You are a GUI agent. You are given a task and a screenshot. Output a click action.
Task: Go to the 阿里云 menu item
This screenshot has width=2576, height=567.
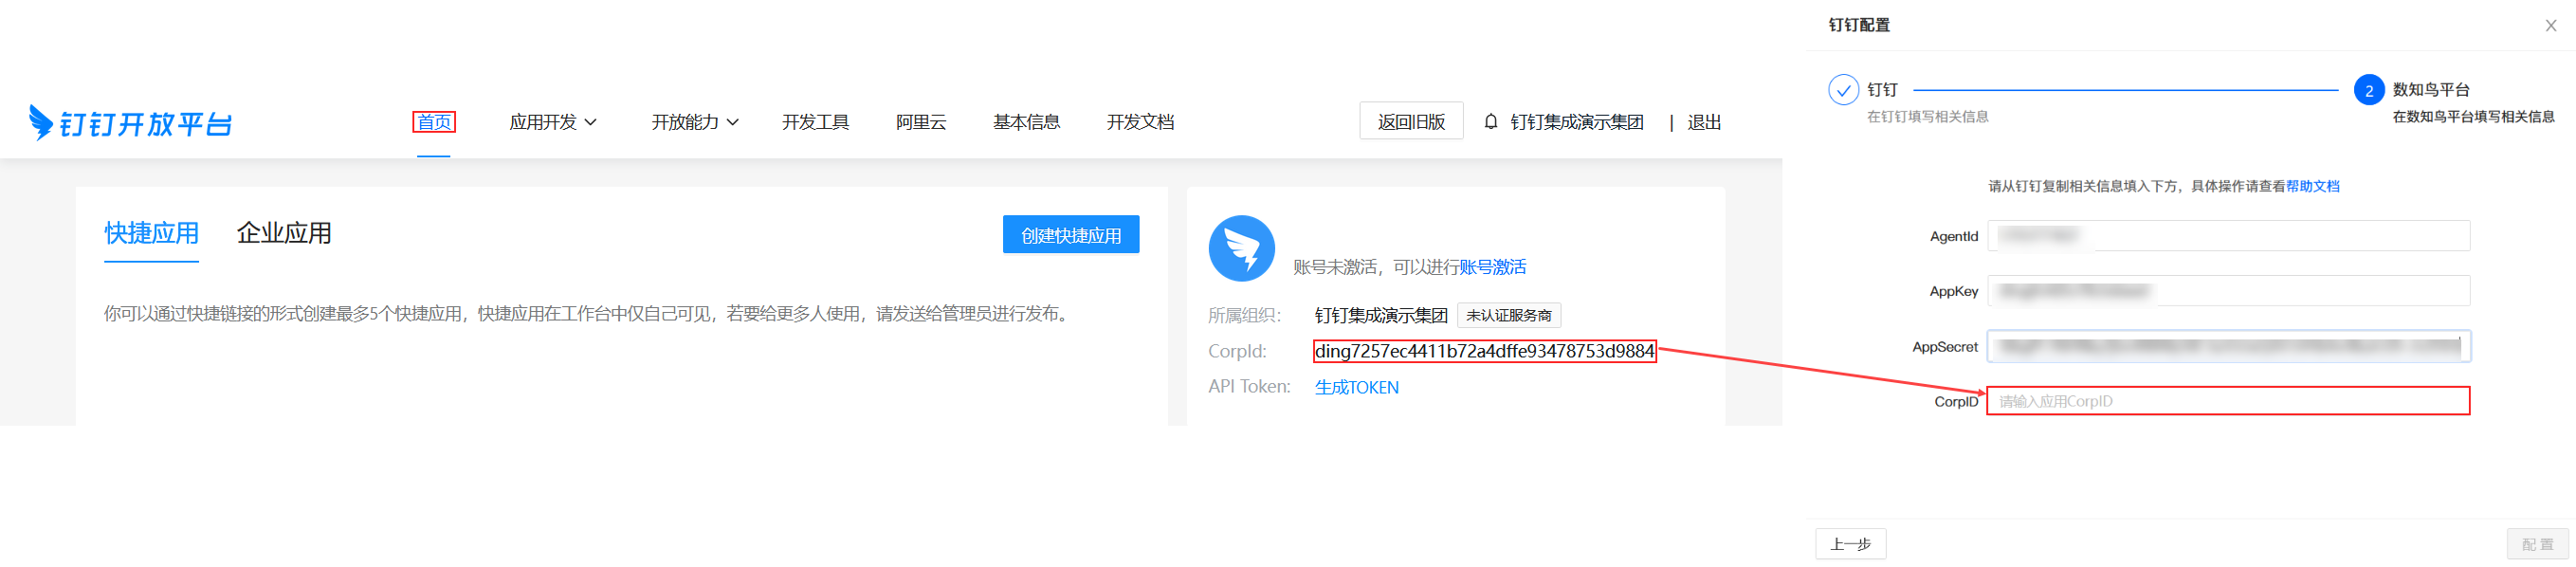coord(921,122)
